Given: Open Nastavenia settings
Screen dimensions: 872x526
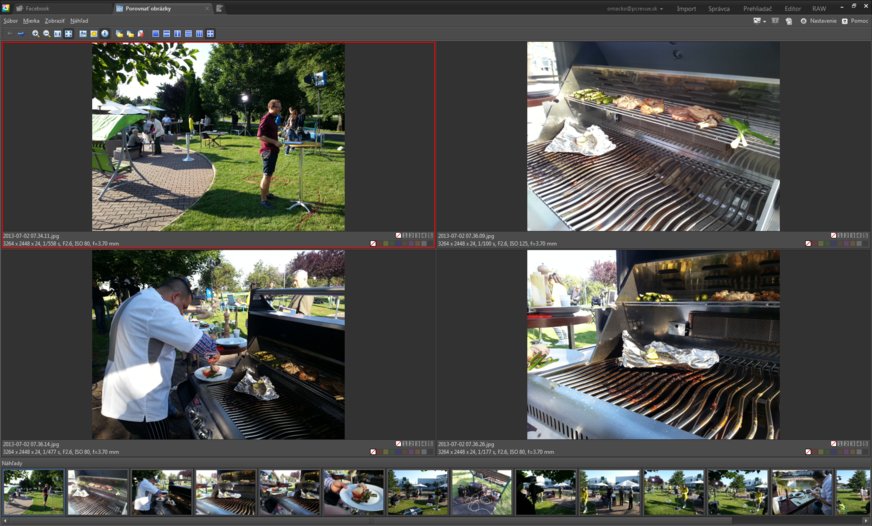Looking at the screenshot, I should tap(819, 20).
